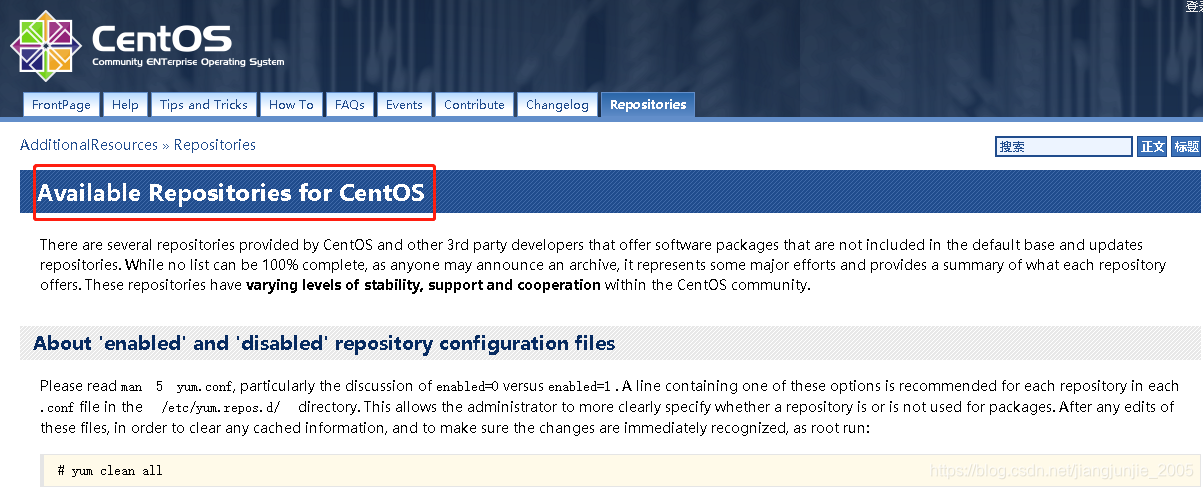Click the CentOS logo icon

[46, 47]
